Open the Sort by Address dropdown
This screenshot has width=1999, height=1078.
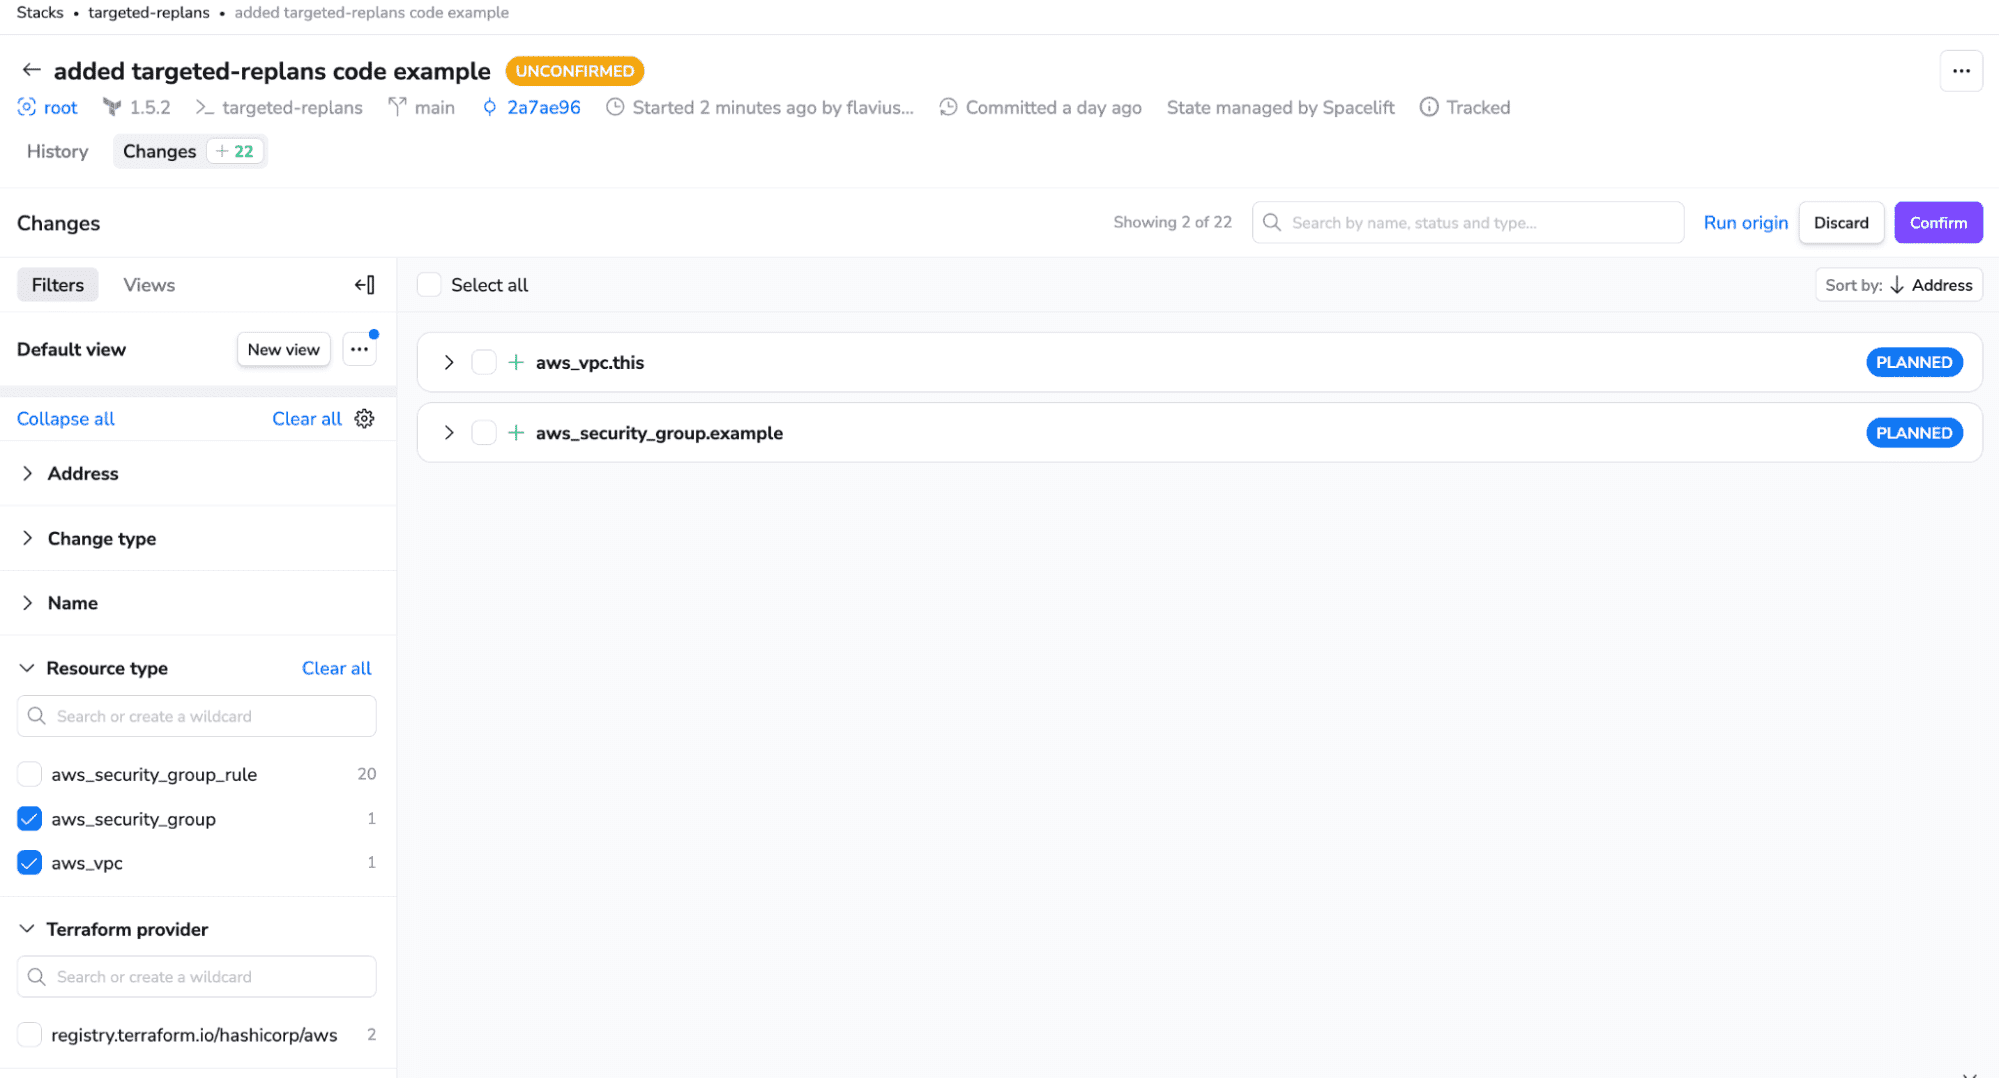pyautogui.click(x=1899, y=285)
